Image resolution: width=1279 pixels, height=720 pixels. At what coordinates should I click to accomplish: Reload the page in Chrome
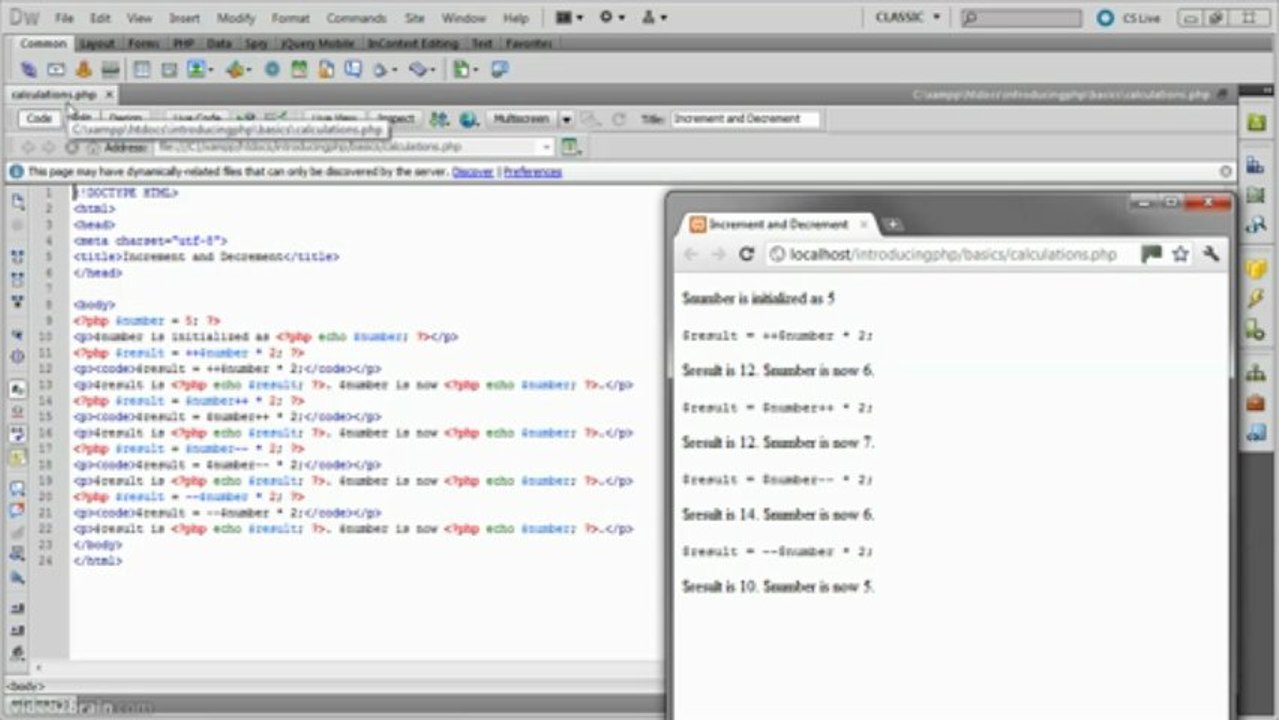[746, 254]
